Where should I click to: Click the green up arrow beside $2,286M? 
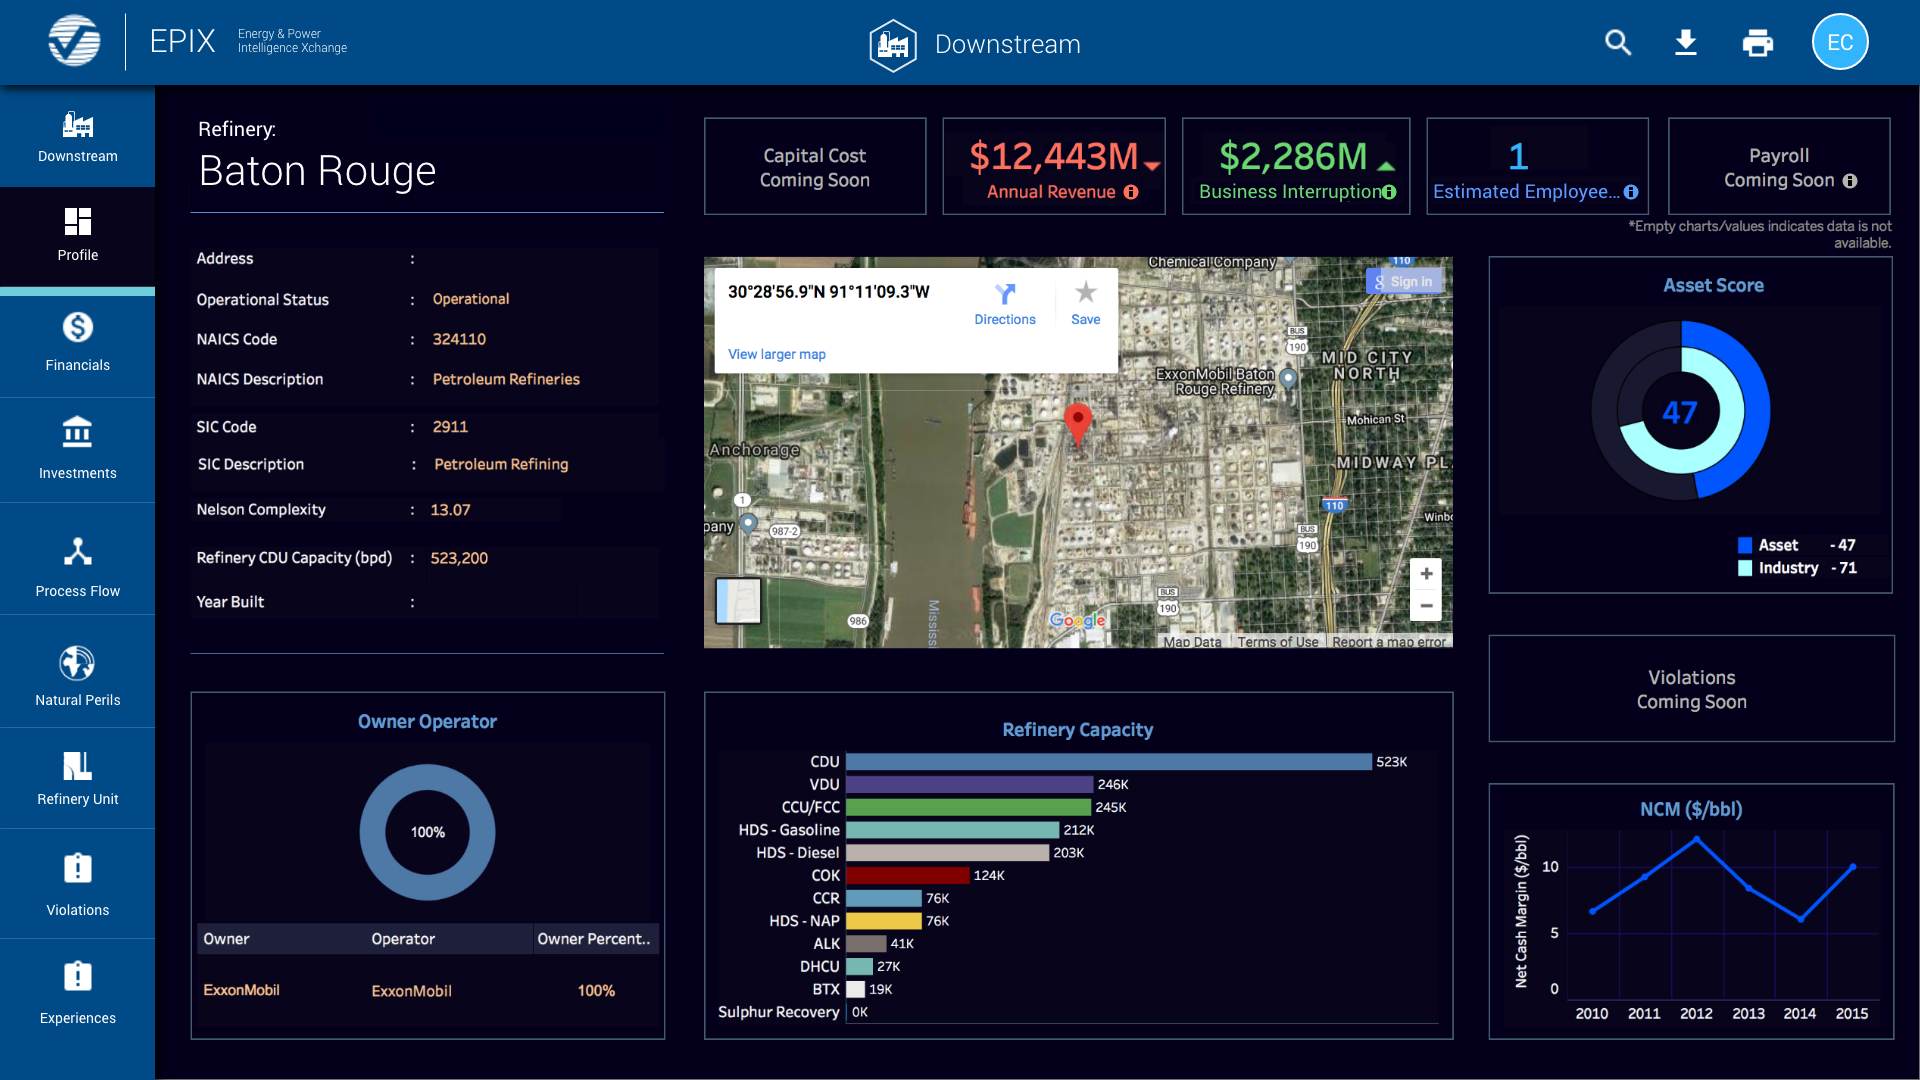coord(1386,166)
